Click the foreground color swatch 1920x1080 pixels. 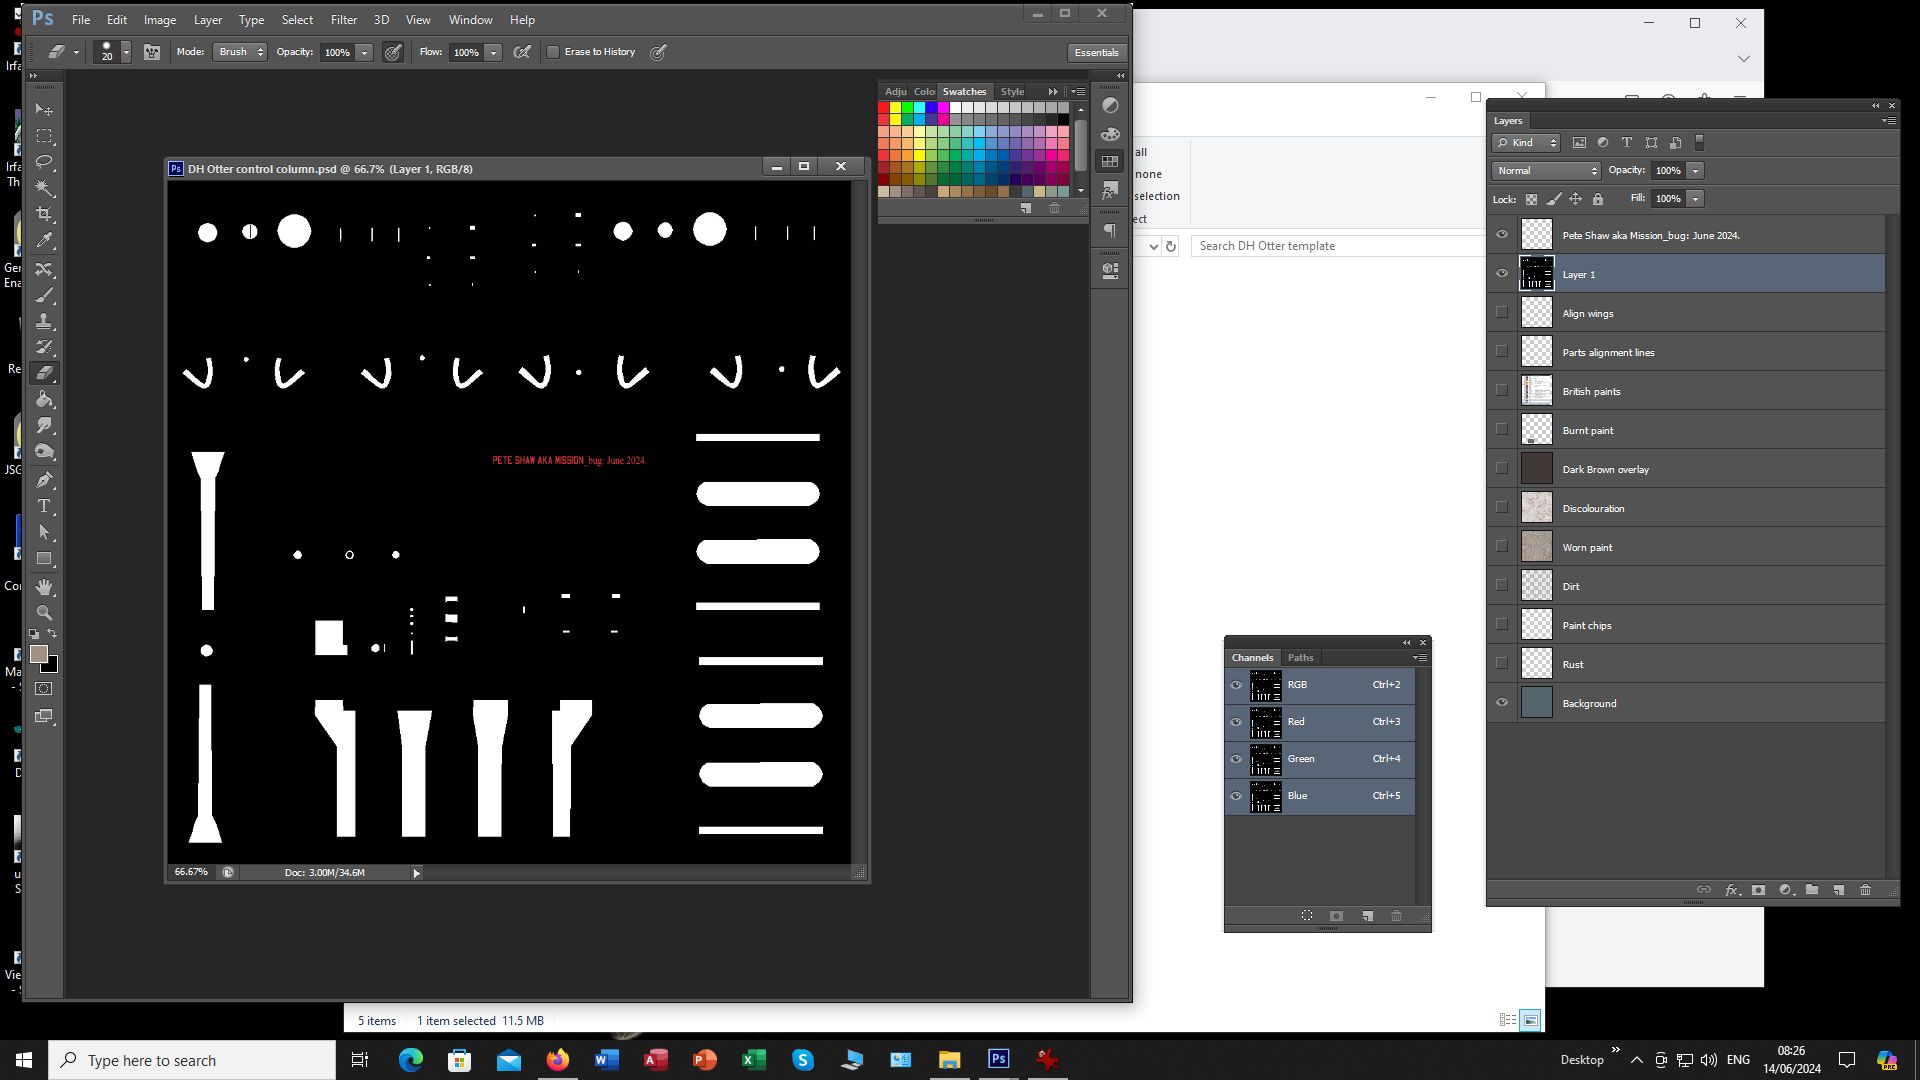point(38,654)
